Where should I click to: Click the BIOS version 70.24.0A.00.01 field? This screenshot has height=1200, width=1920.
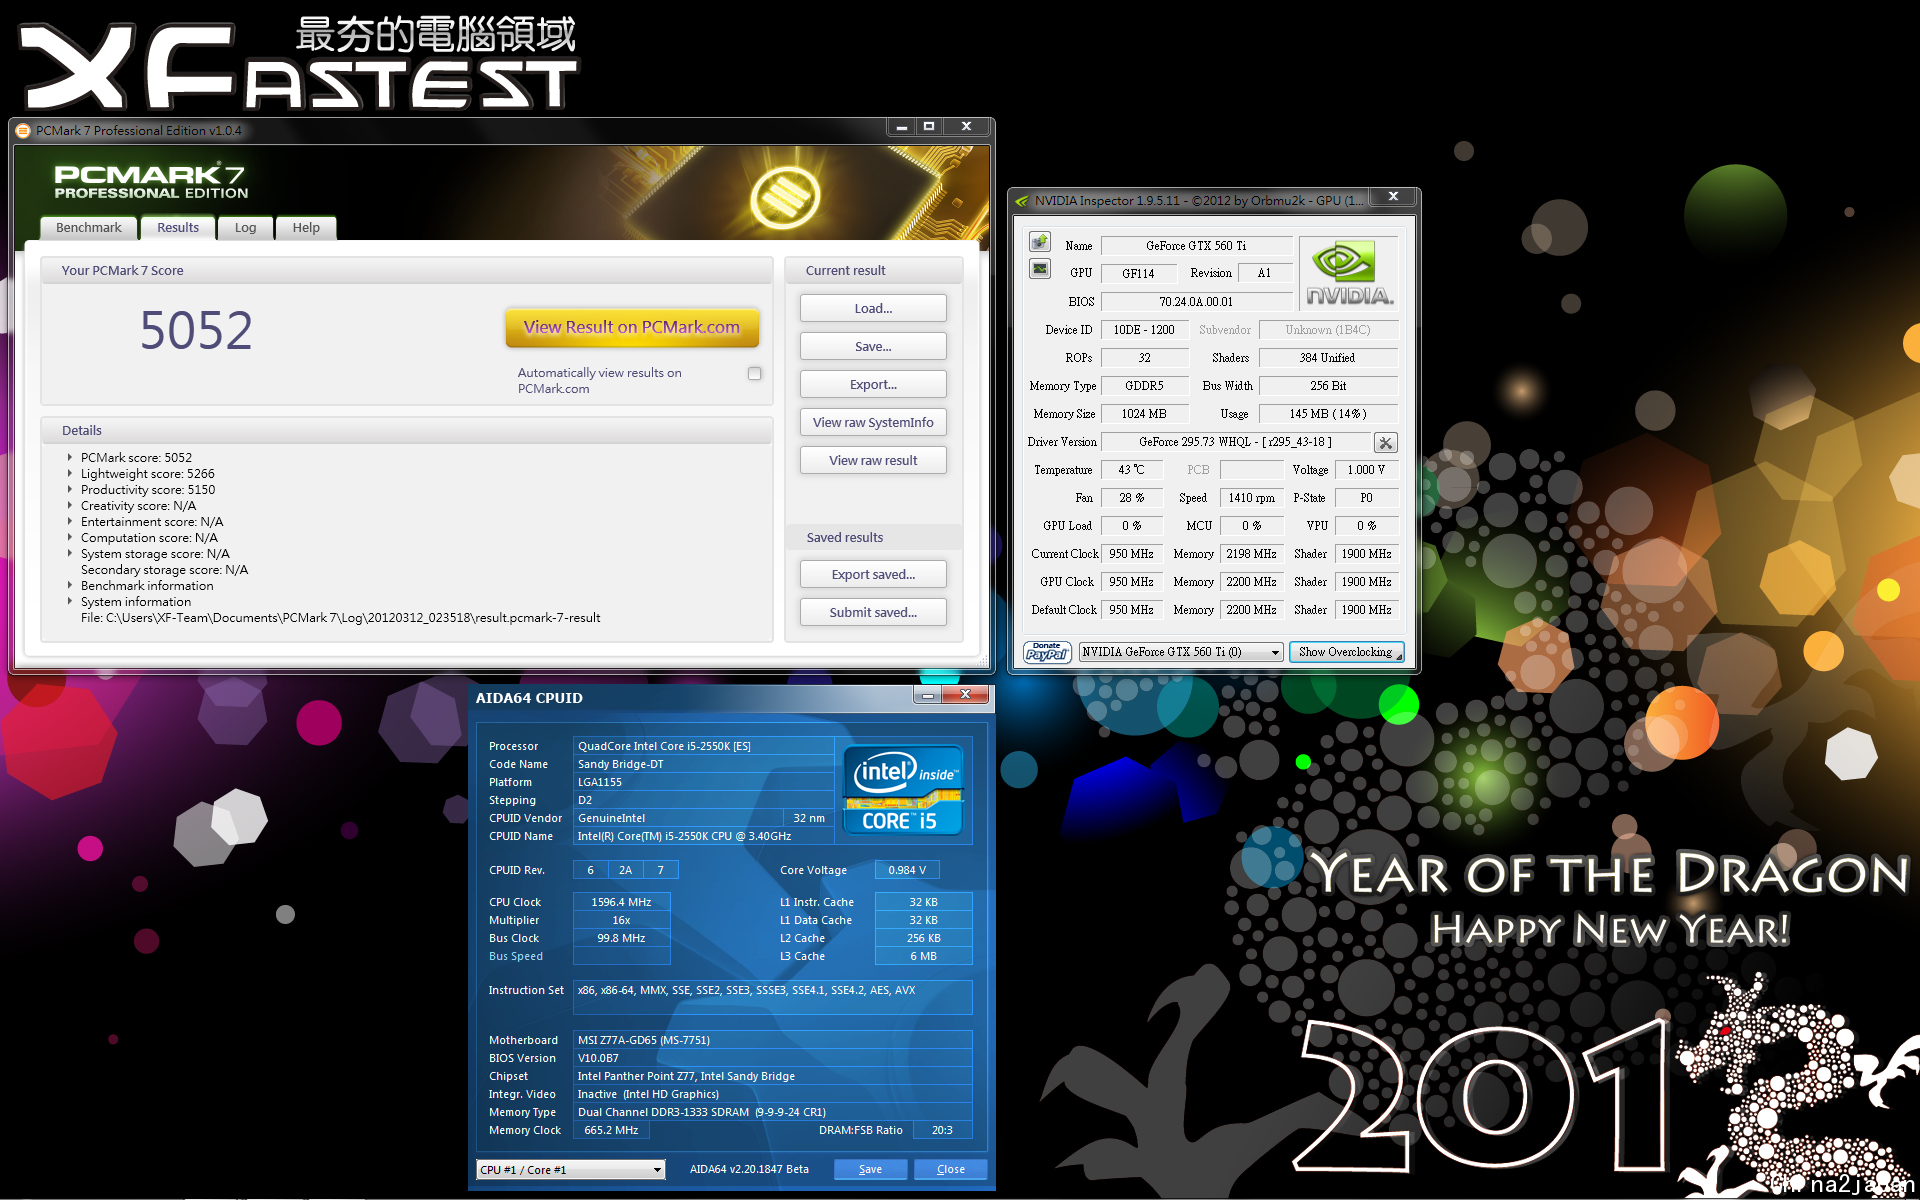click(1196, 301)
